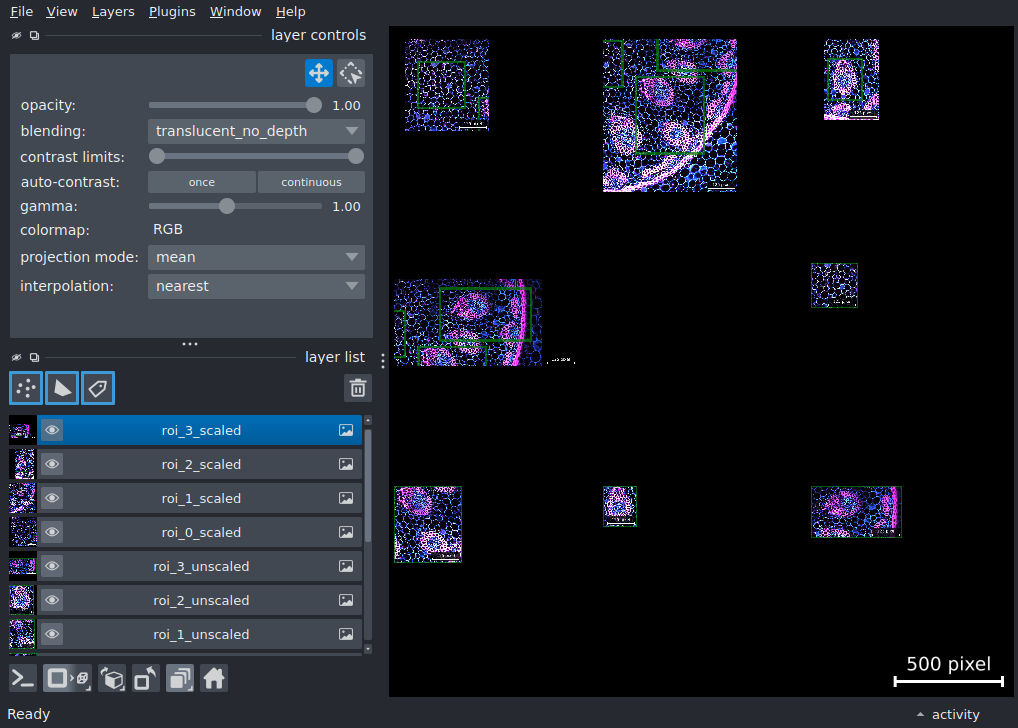
Task: Reset view with home icon
Action: (214, 679)
